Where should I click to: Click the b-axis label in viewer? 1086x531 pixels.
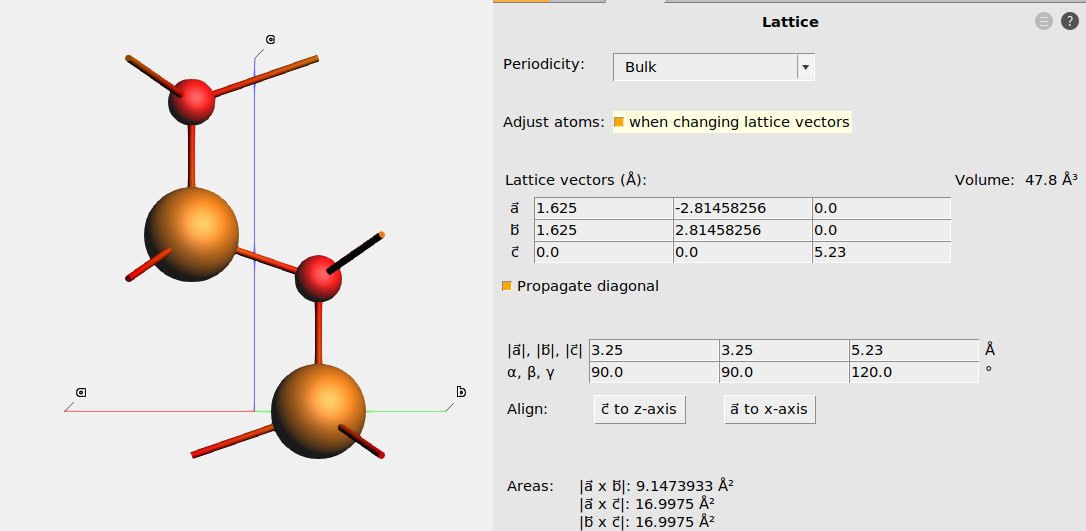pos(461,392)
